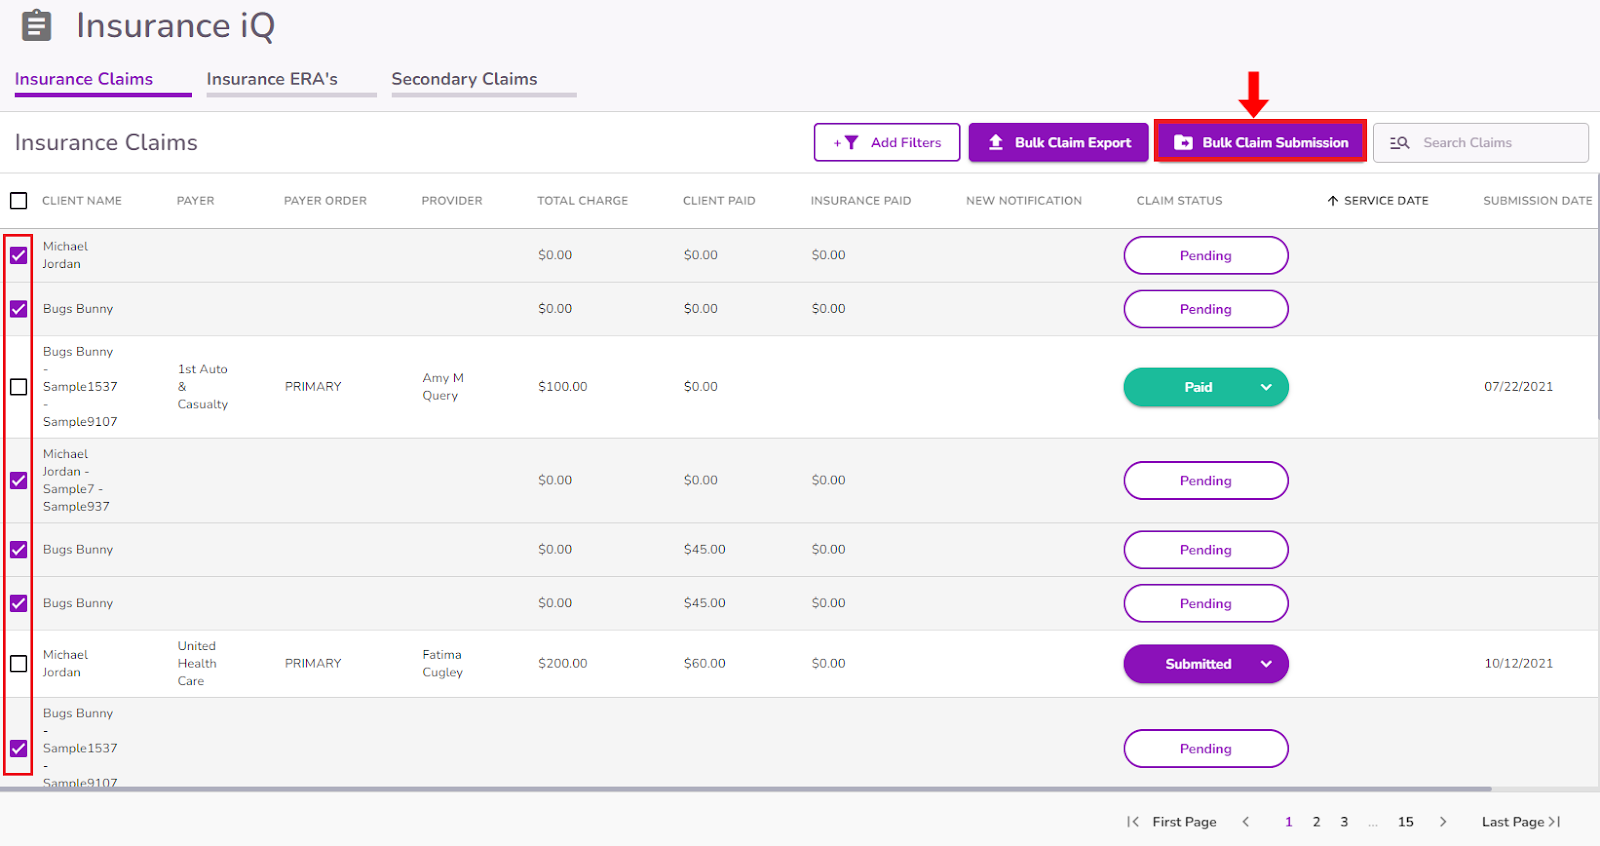1600x846 pixels.
Task: Click the search magnifier icon
Action: pos(1400,143)
